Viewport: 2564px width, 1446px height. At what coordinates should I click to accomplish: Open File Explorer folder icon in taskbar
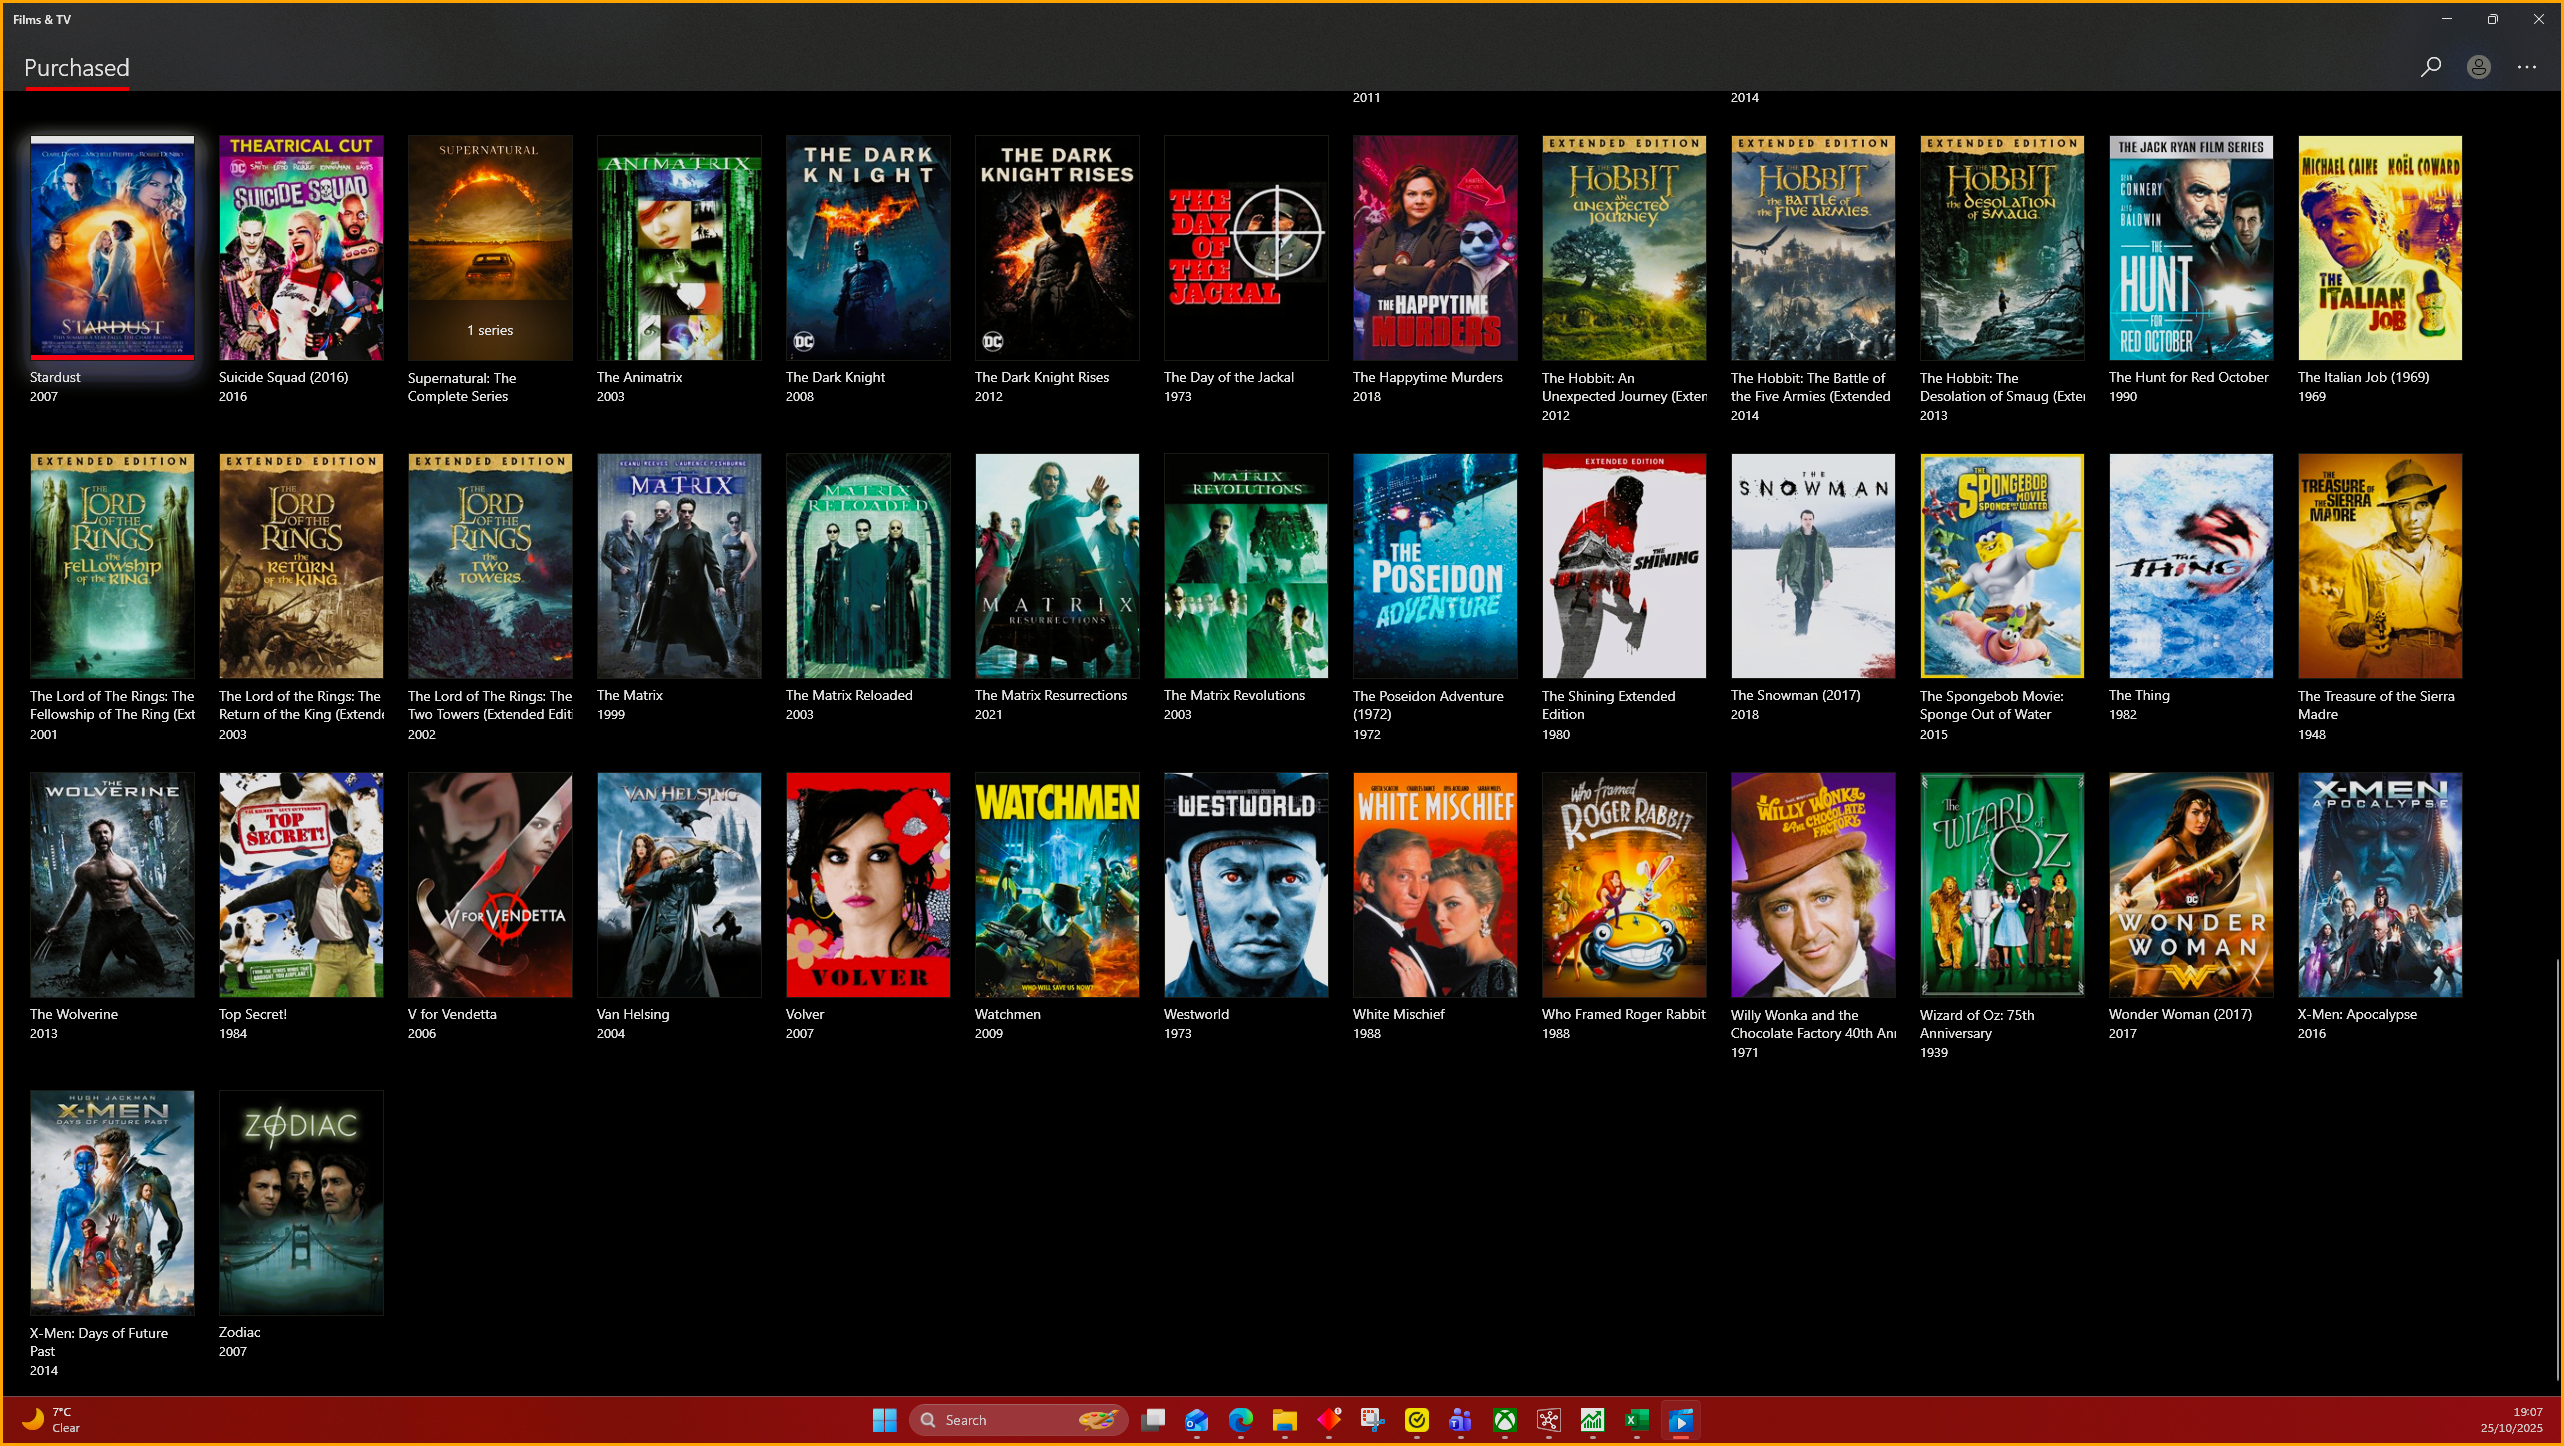1284,1420
